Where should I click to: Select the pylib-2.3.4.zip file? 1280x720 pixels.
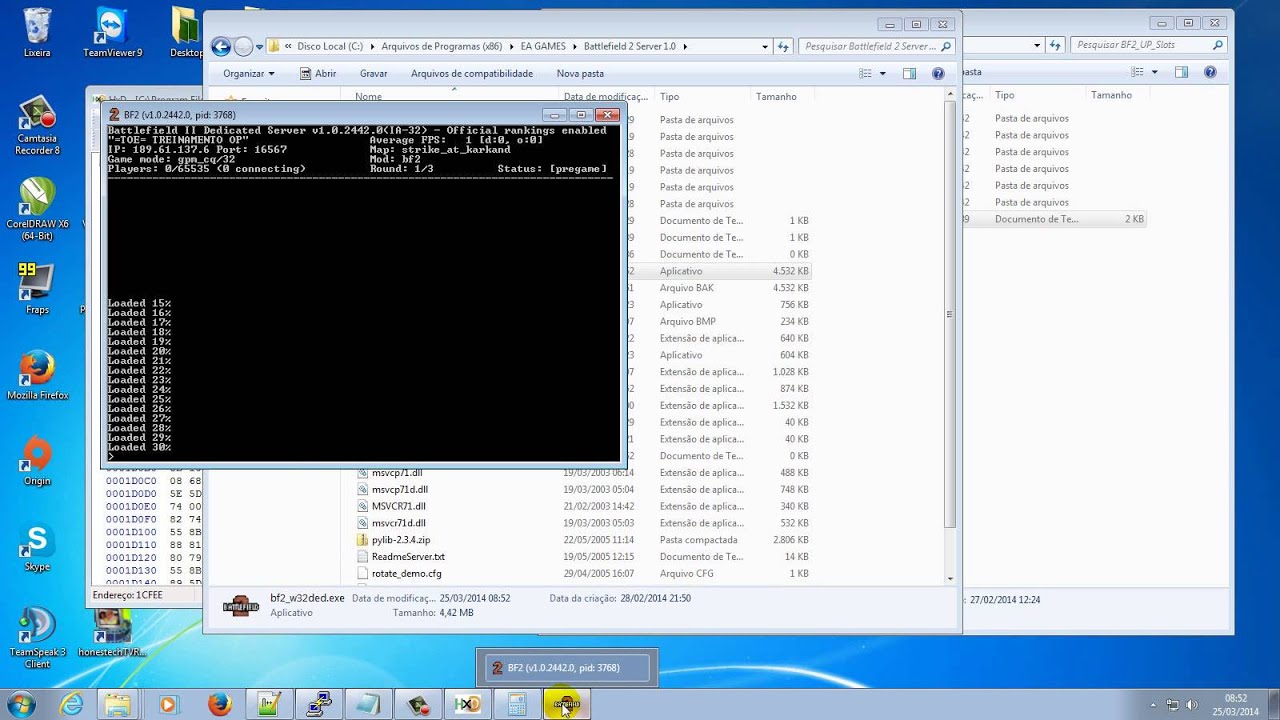coord(401,540)
